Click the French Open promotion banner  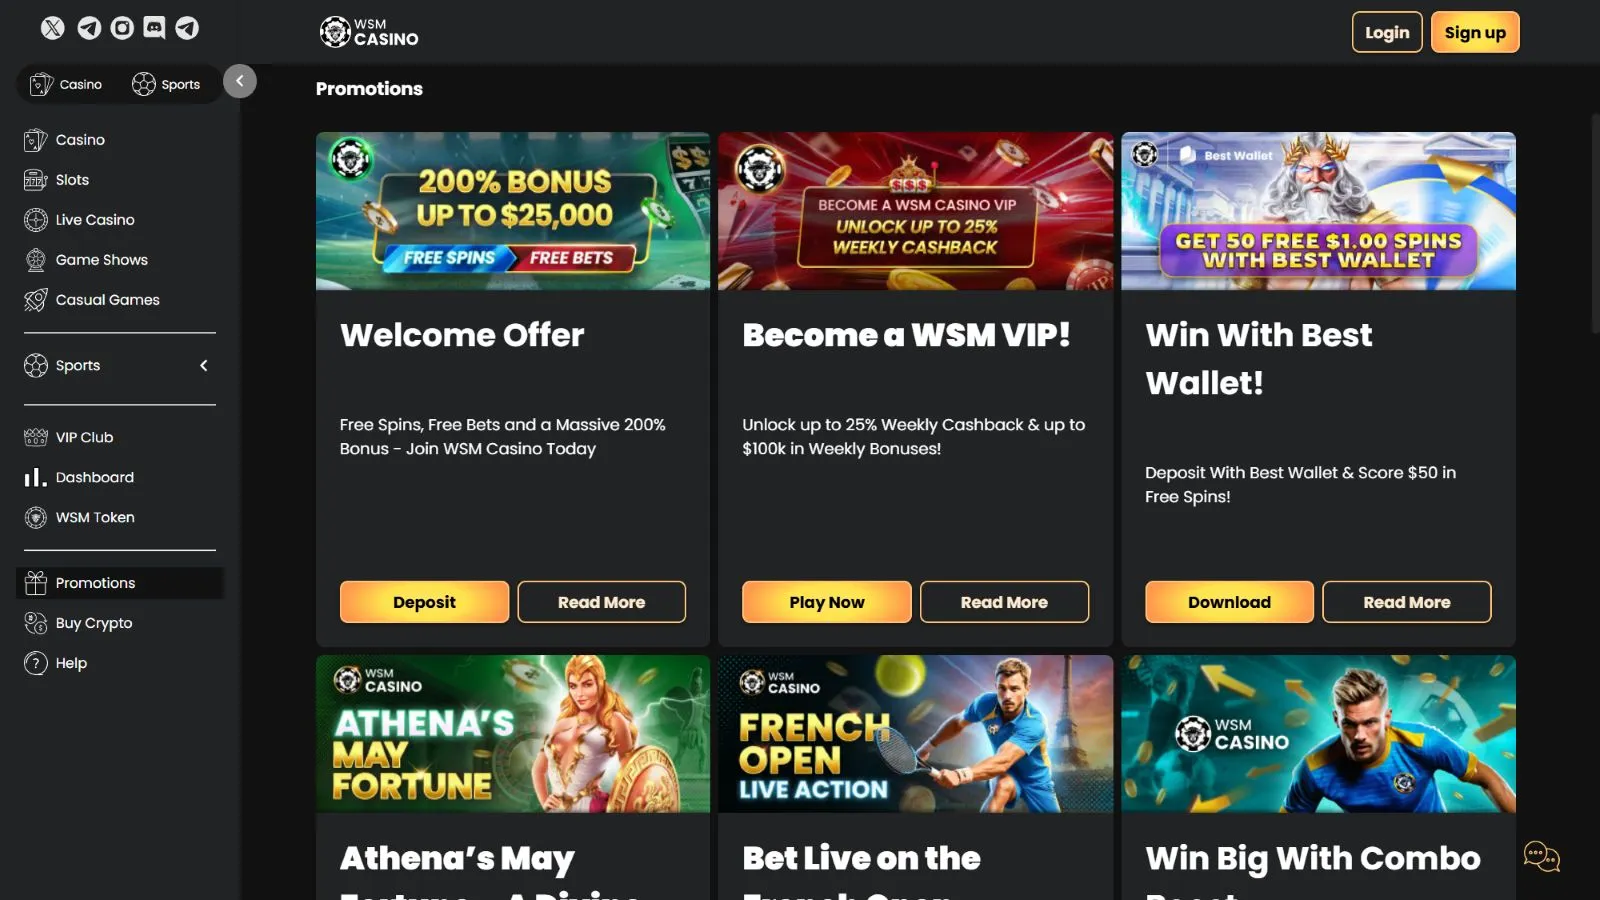(915, 733)
